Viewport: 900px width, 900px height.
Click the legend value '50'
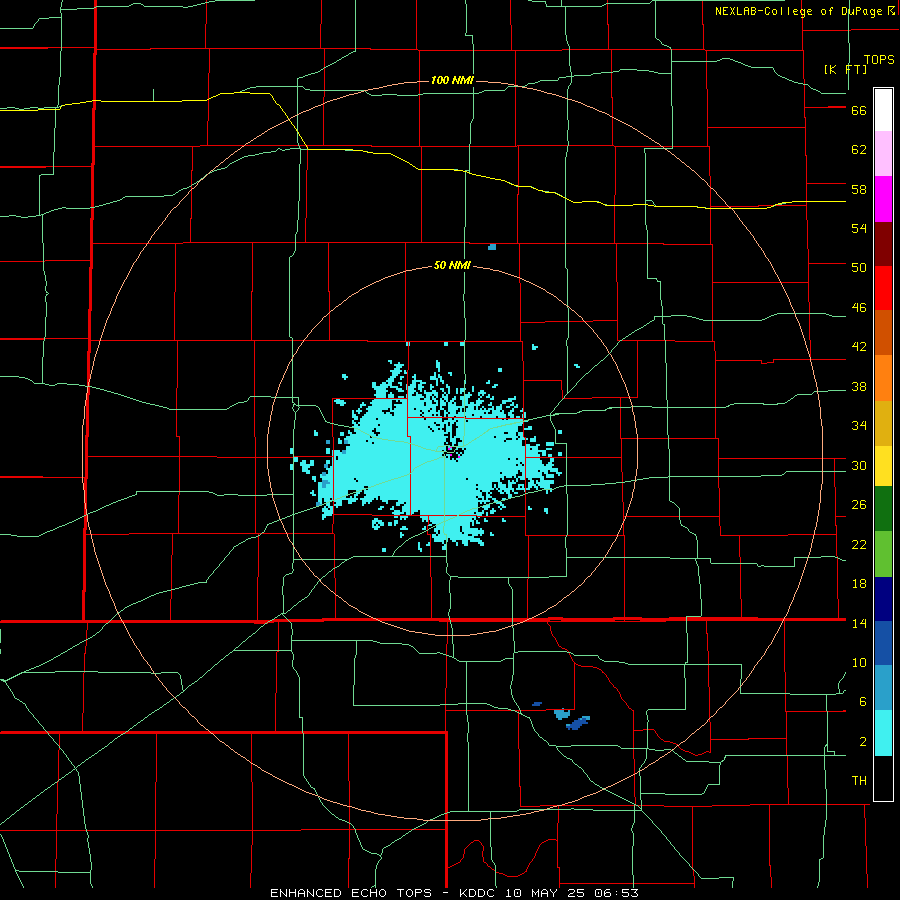pos(859,268)
